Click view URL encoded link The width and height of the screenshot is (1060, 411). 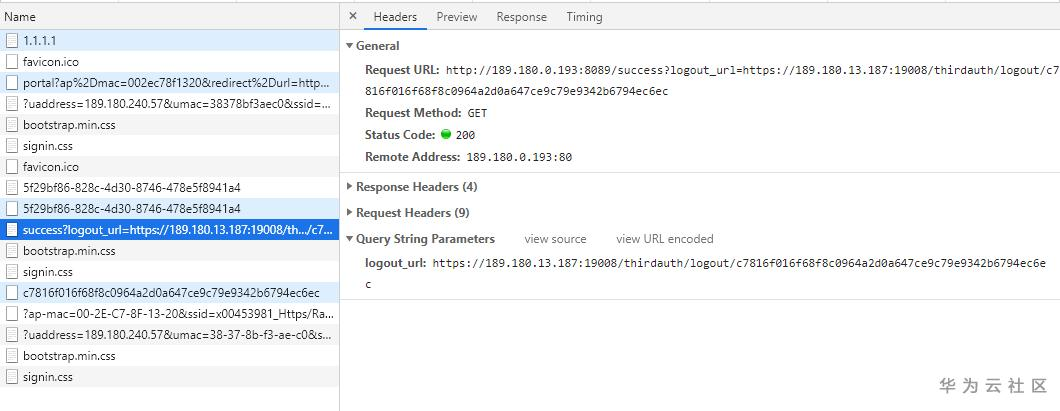(x=664, y=239)
